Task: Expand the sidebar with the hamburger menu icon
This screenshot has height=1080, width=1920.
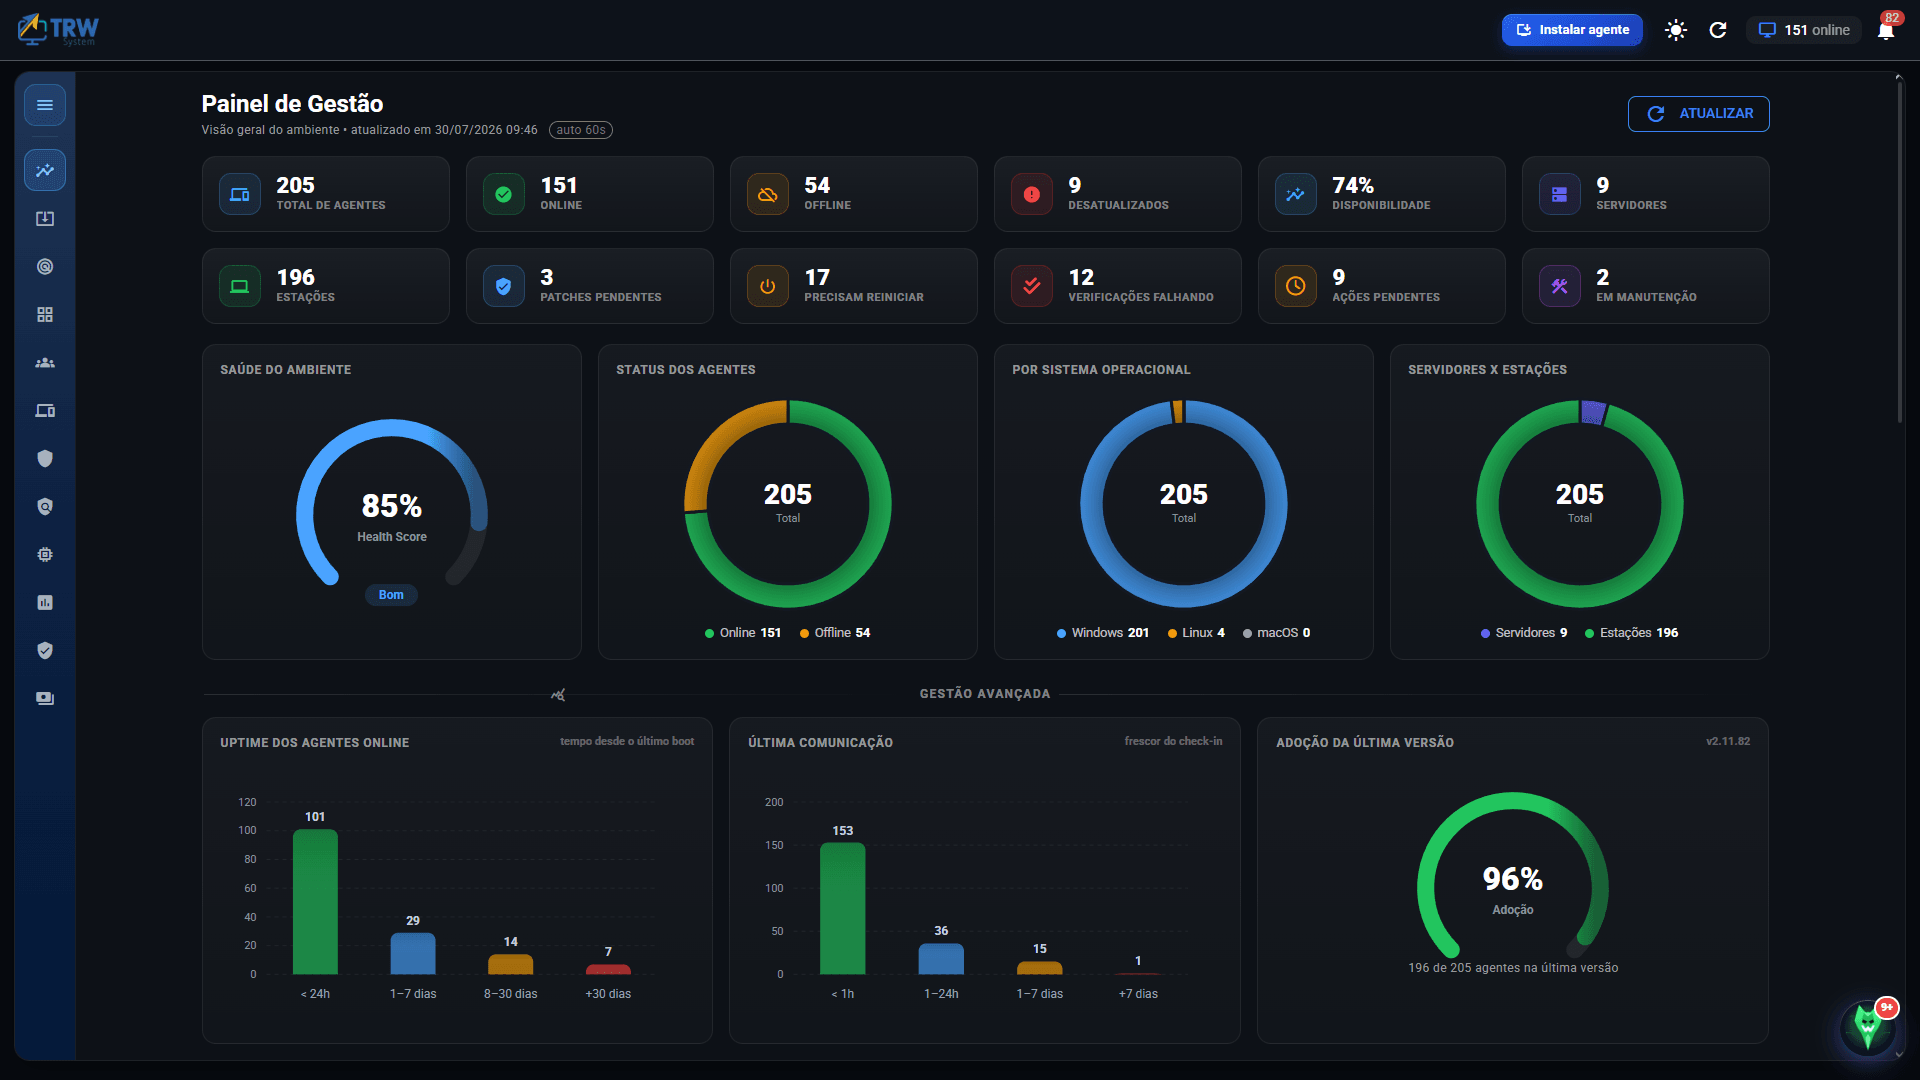Action: (x=45, y=105)
